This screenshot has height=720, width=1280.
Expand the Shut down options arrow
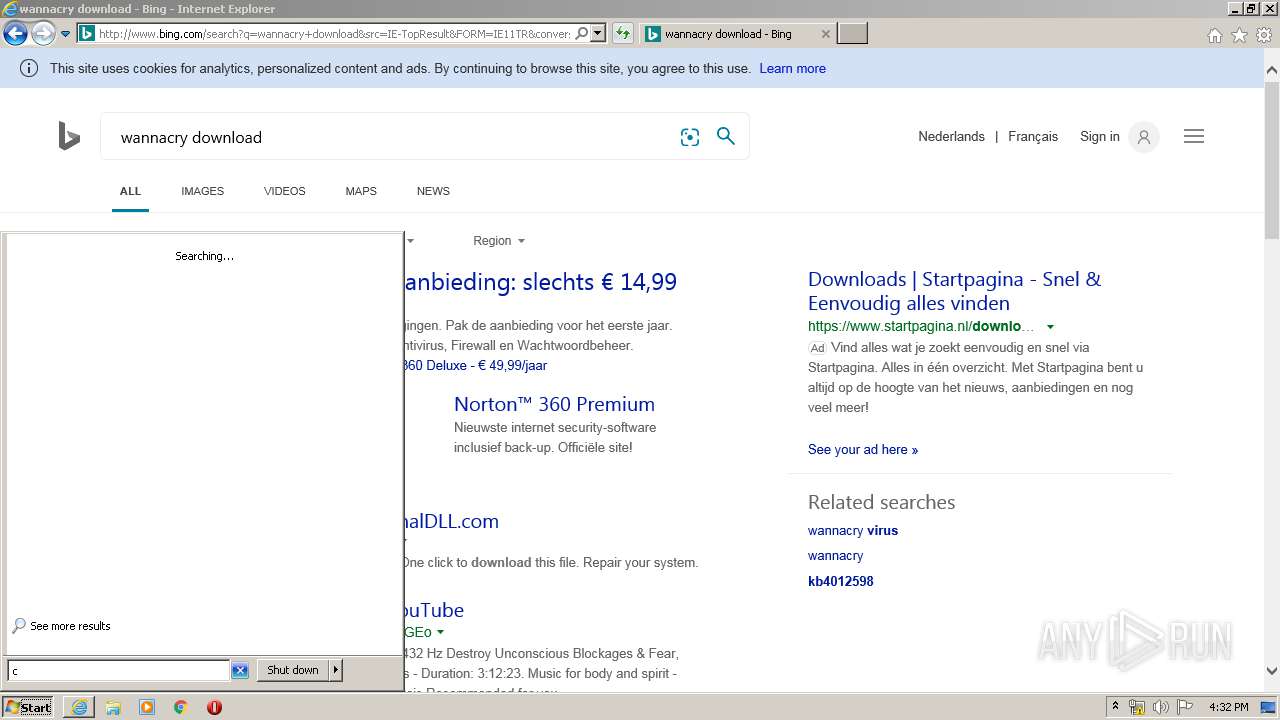[x=336, y=670]
